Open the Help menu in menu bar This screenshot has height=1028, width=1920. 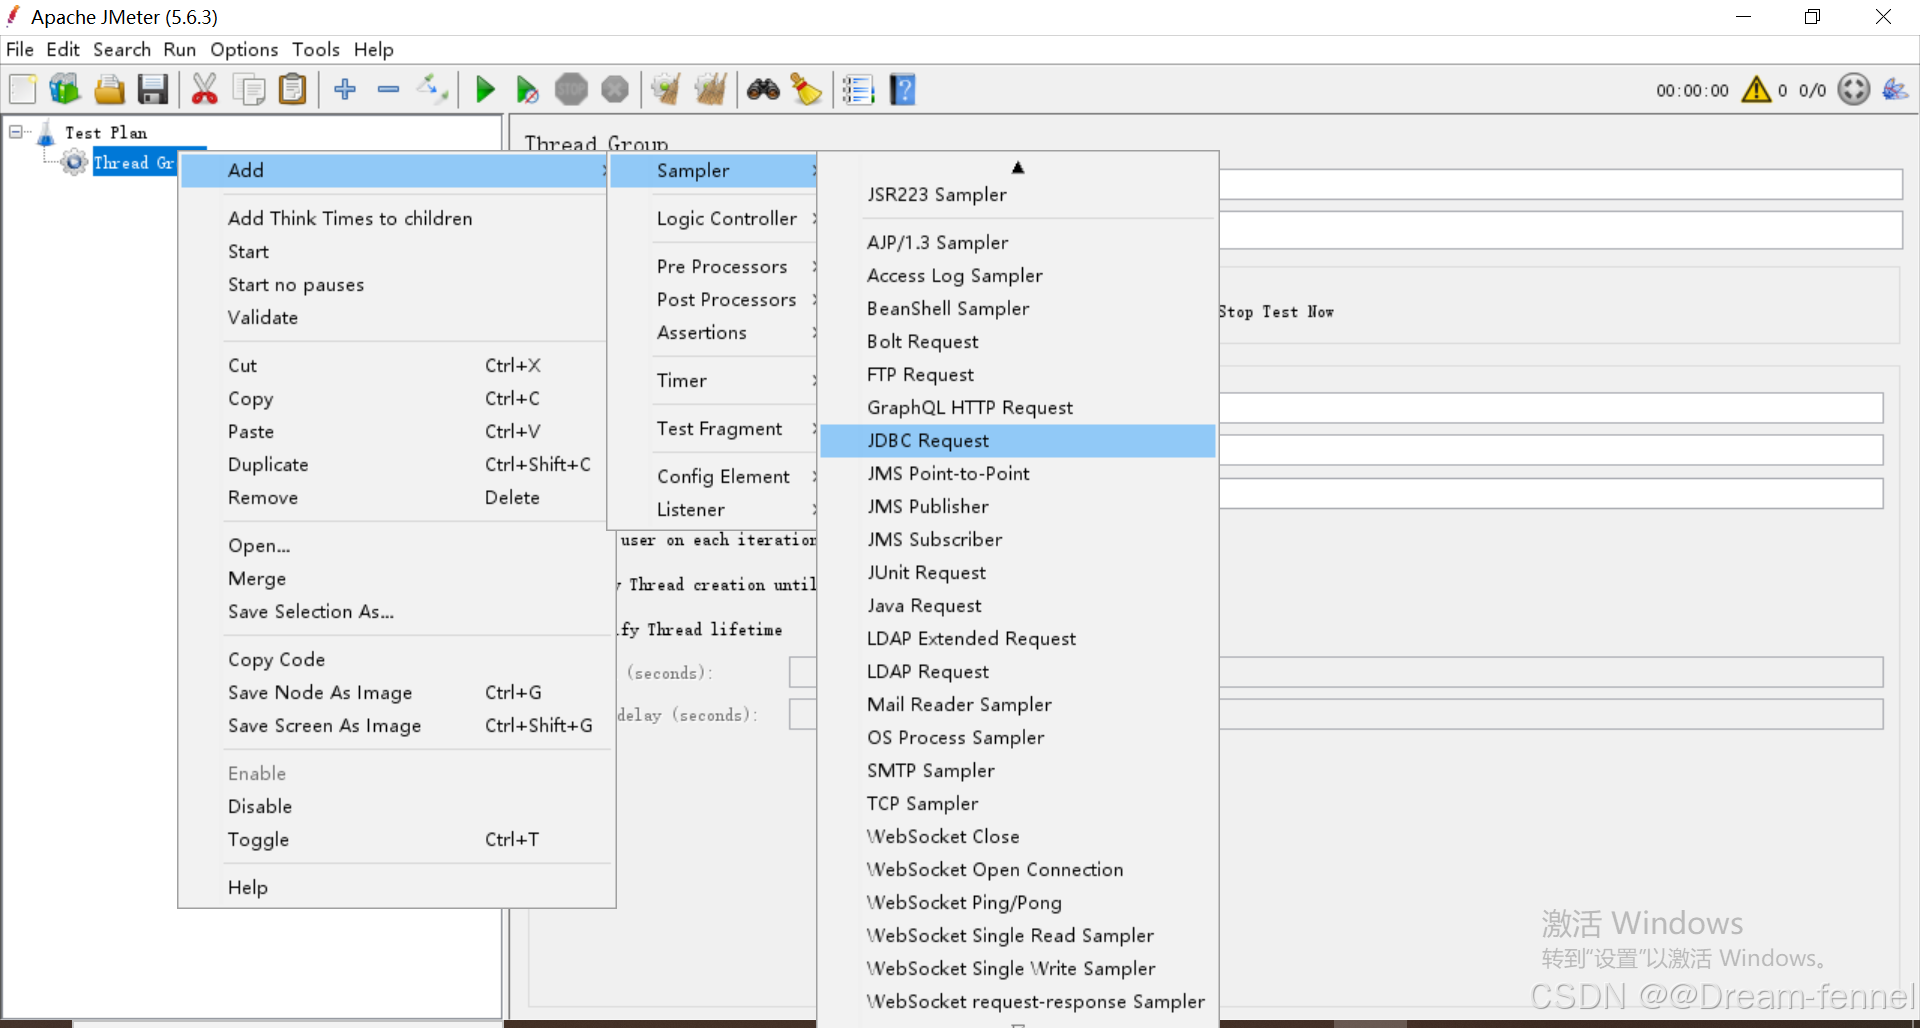tap(374, 49)
